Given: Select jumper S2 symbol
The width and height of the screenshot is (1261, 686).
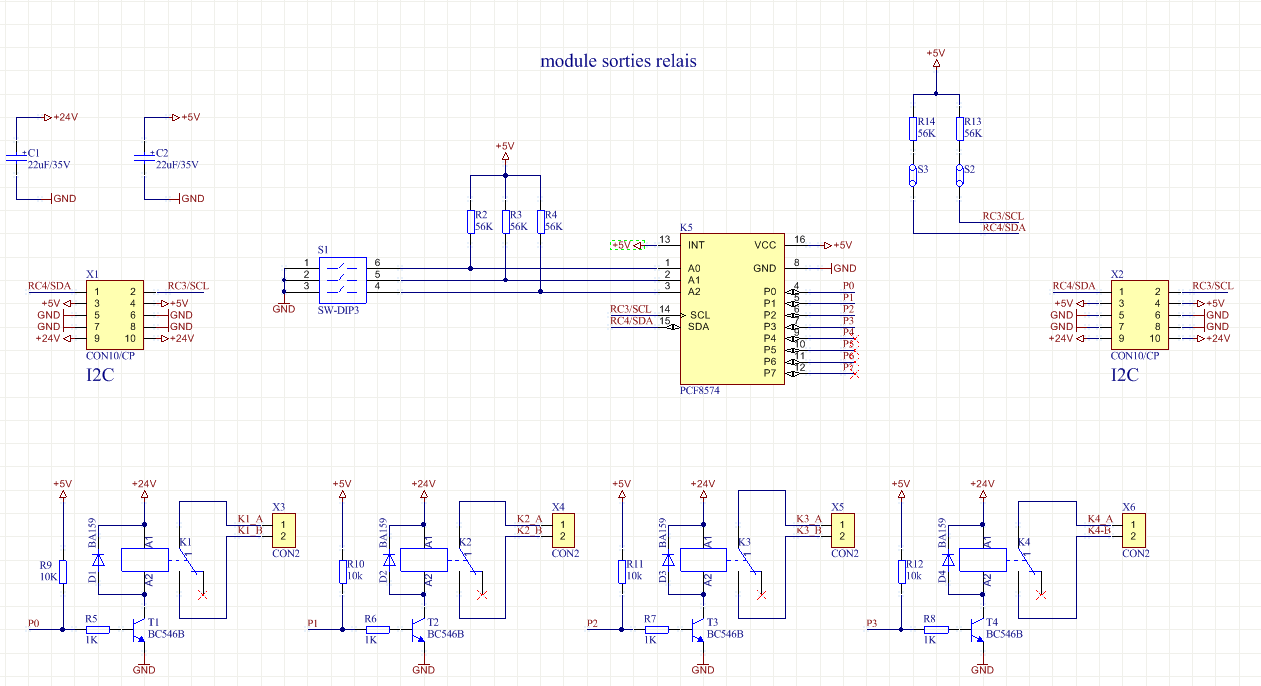Looking at the screenshot, I should [x=960, y=175].
